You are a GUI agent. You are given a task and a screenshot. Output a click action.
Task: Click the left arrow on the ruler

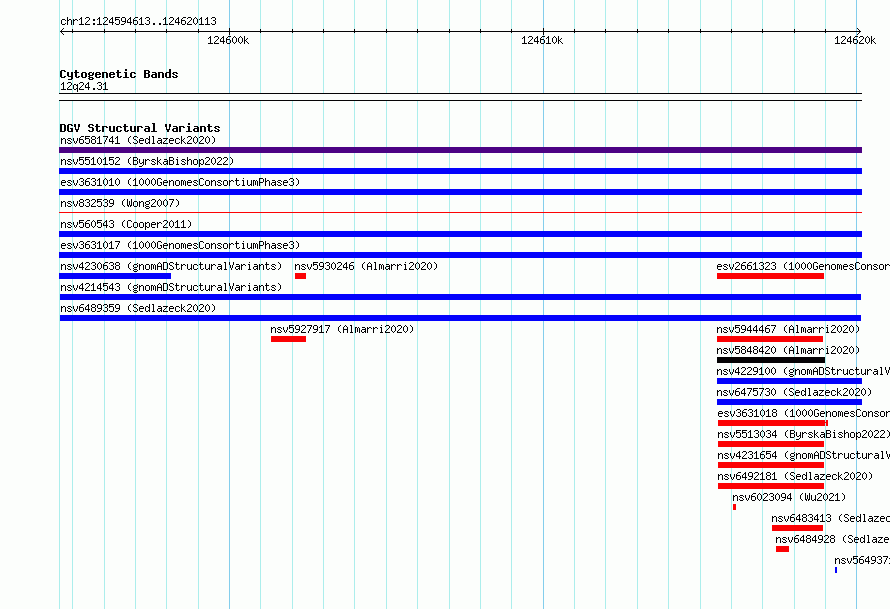(x=63, y=31)
